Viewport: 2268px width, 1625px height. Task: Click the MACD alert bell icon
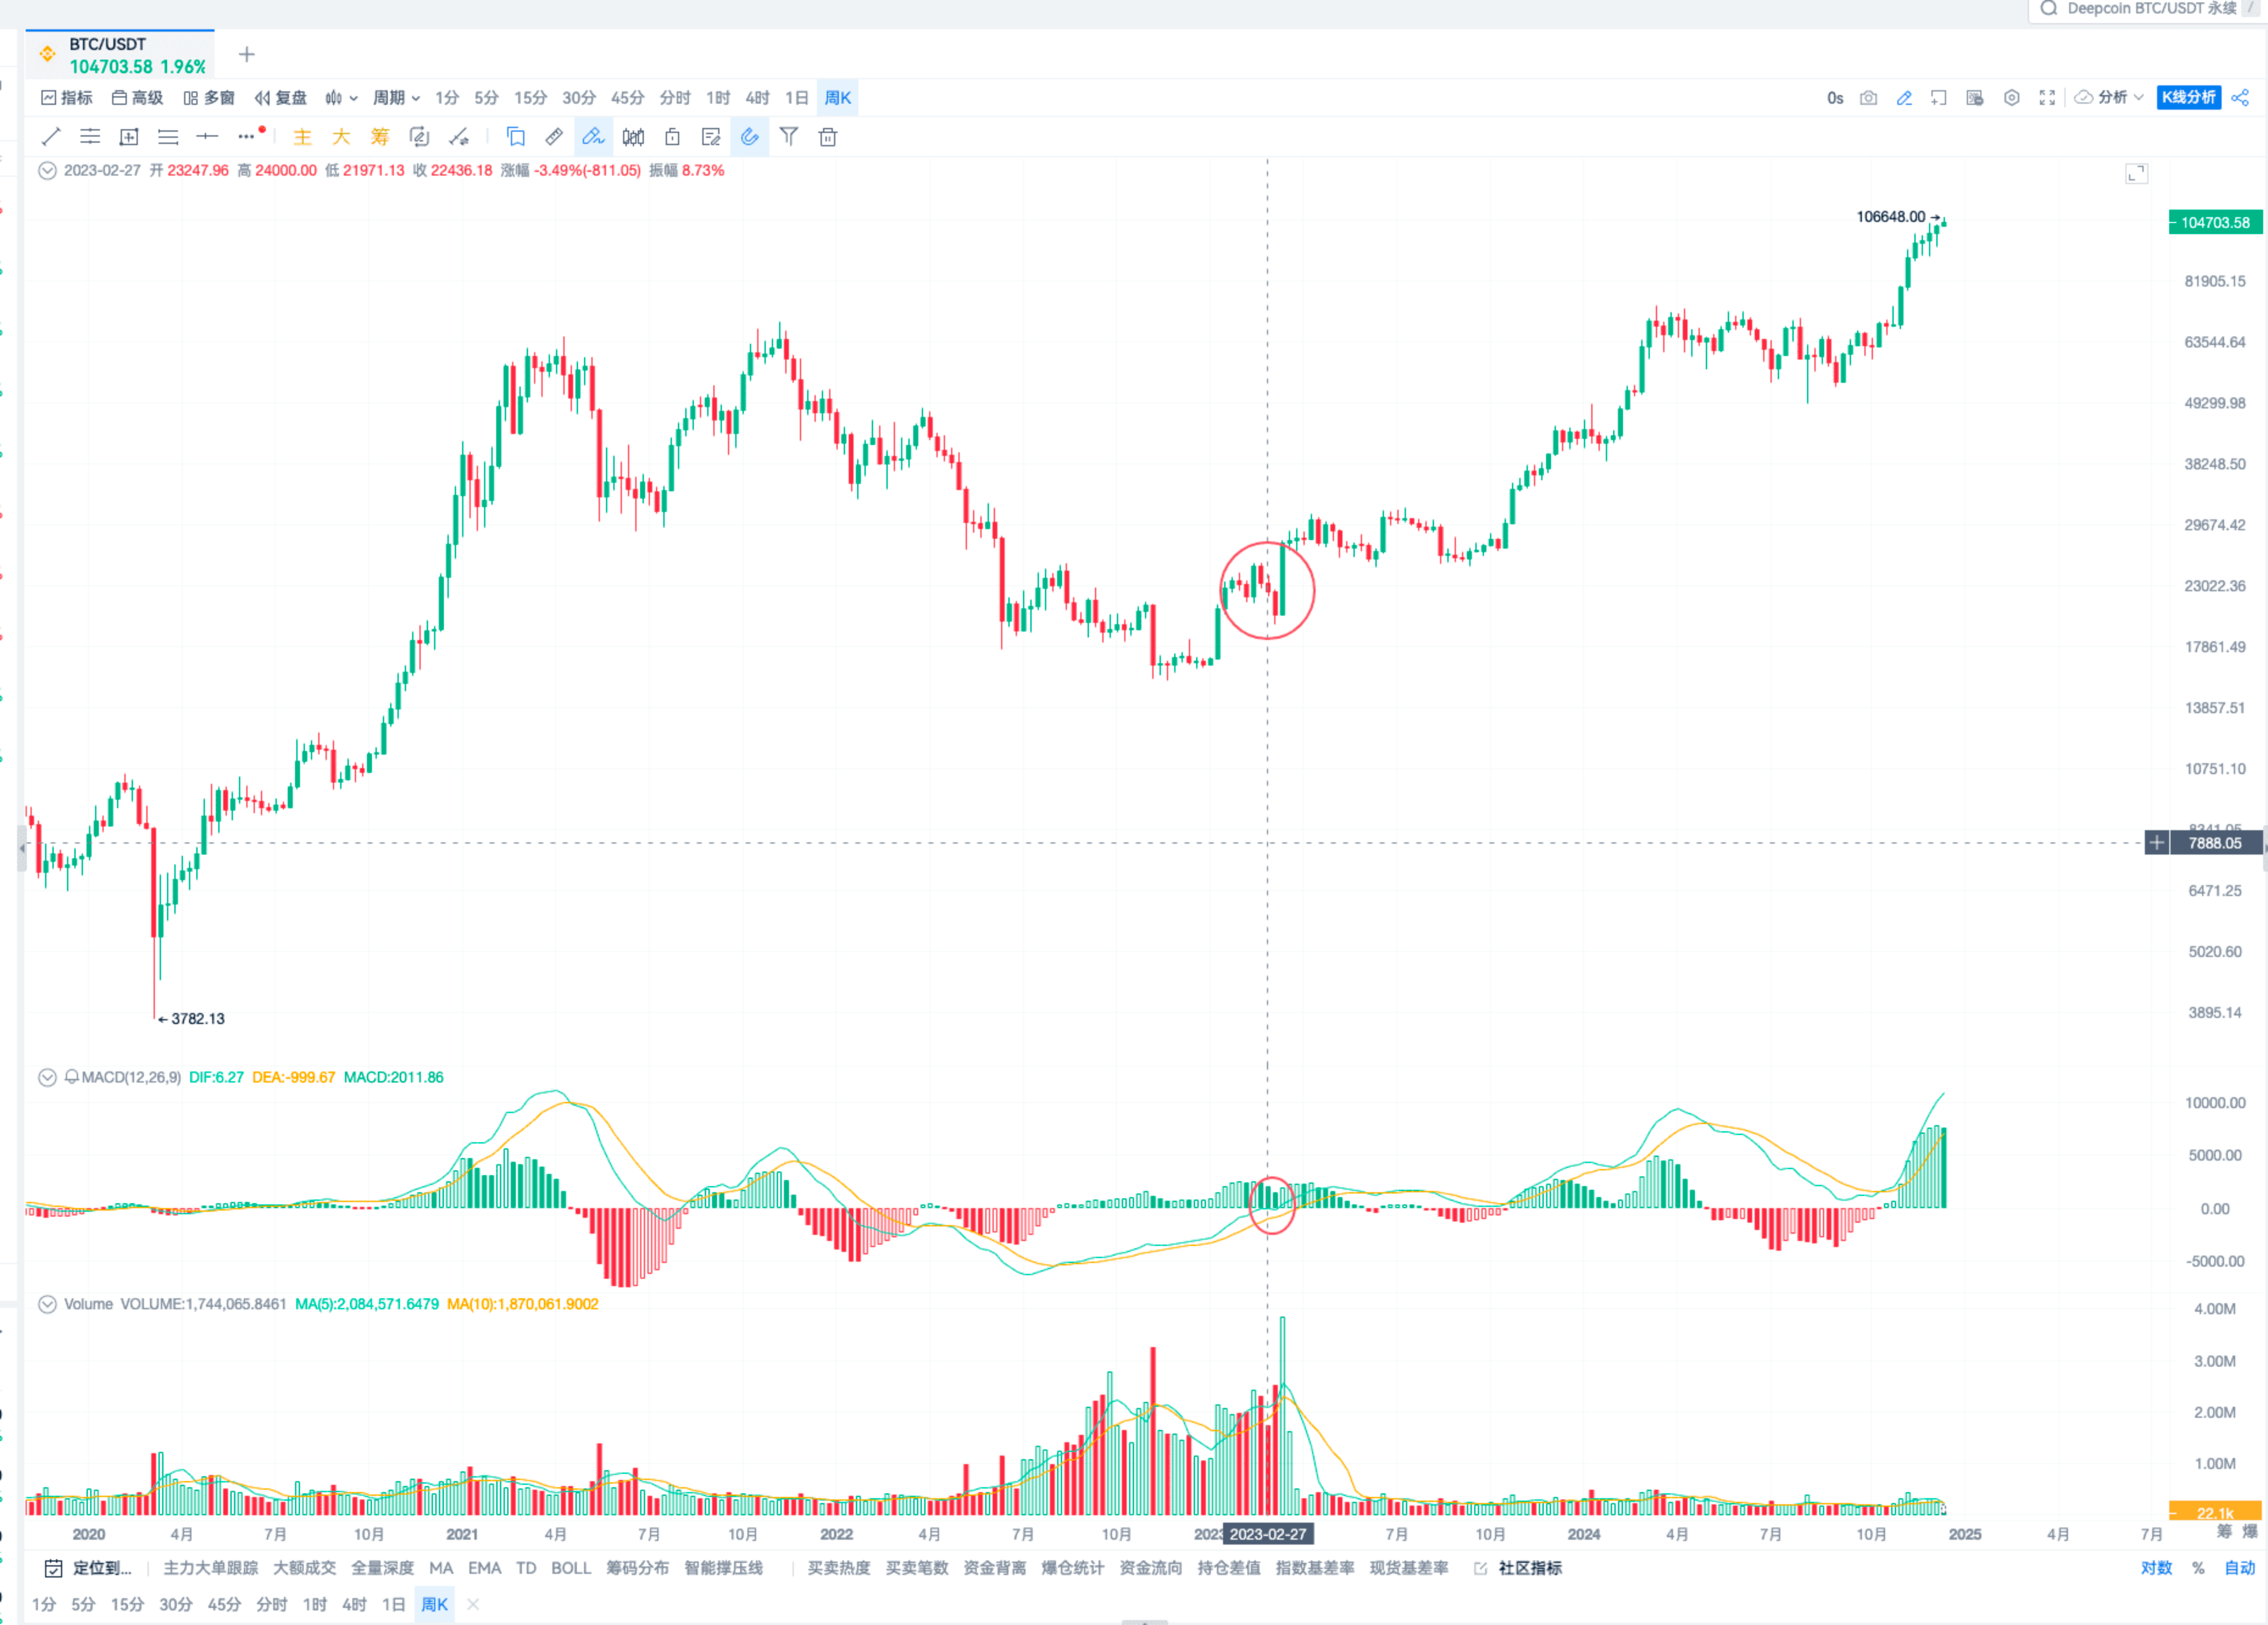(71, 1077)
